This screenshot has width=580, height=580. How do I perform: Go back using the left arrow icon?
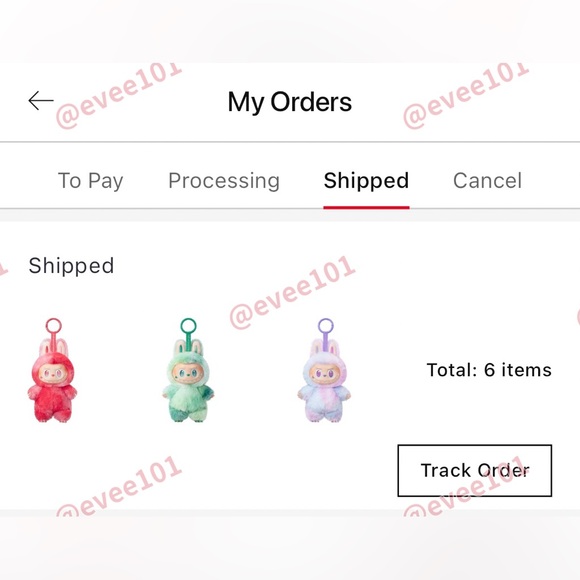(x=41, y=100)
